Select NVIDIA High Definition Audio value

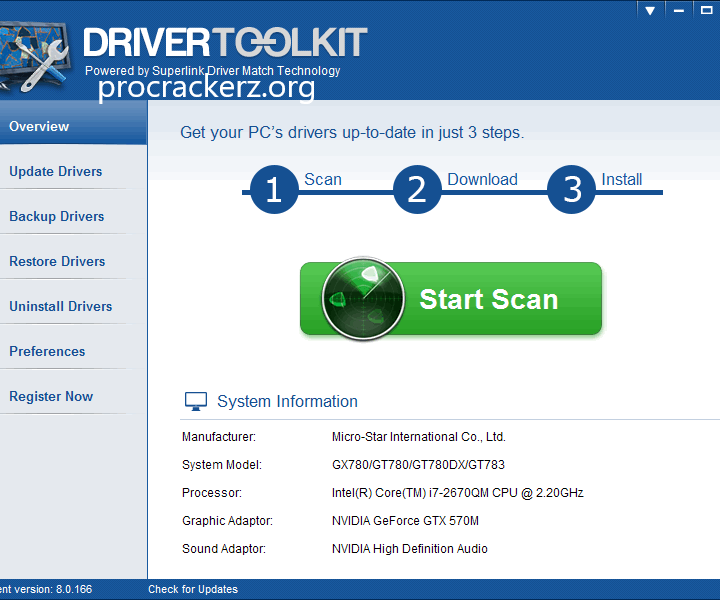point(410,549)
